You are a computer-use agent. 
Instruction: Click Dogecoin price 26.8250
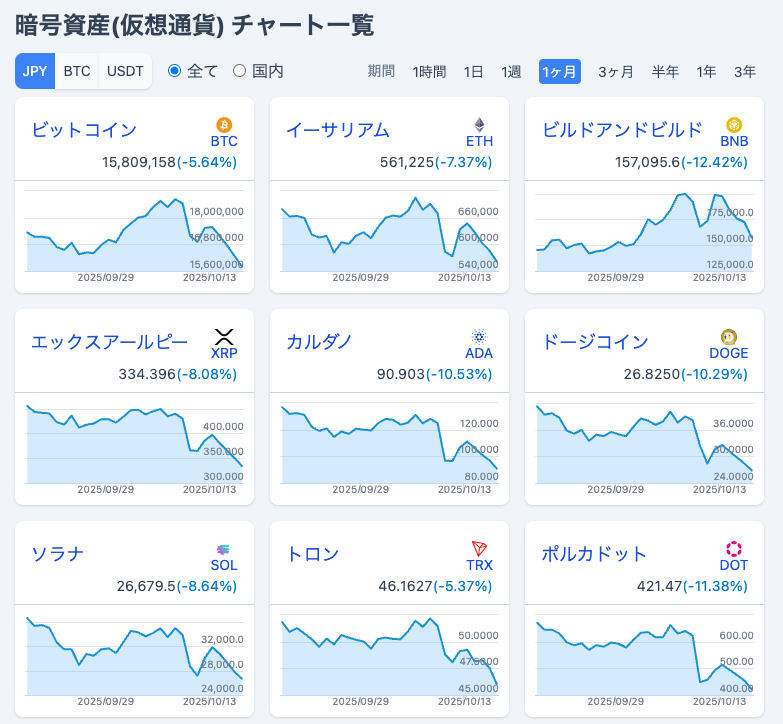click(652, 374)
